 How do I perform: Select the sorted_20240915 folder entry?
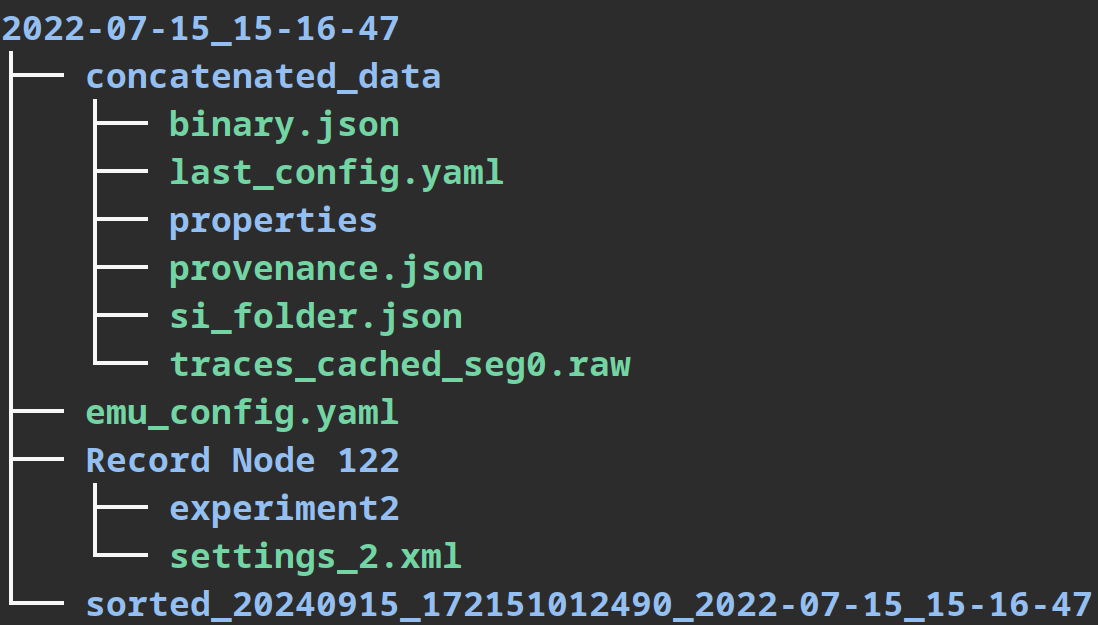(x=588, y=605)
